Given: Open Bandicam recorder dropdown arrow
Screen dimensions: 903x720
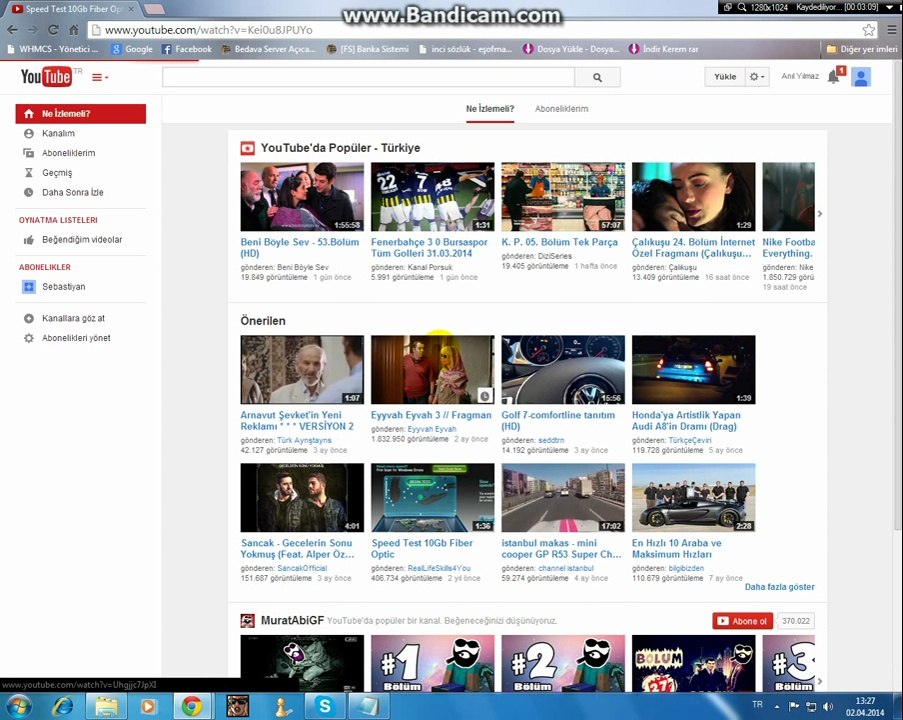Looking at the screenshot, I should [890, 7].
